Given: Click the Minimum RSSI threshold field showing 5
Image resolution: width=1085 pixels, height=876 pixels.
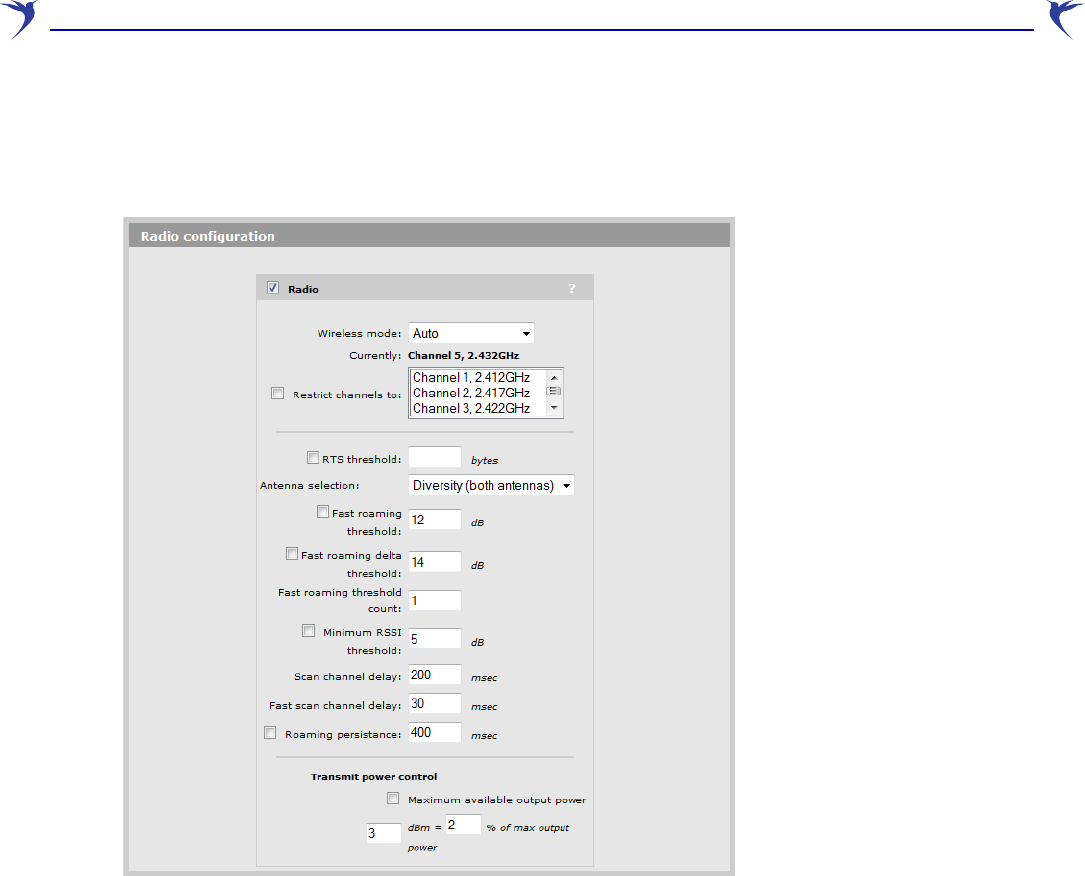Looking at the screenshot, I should point(435,639).
